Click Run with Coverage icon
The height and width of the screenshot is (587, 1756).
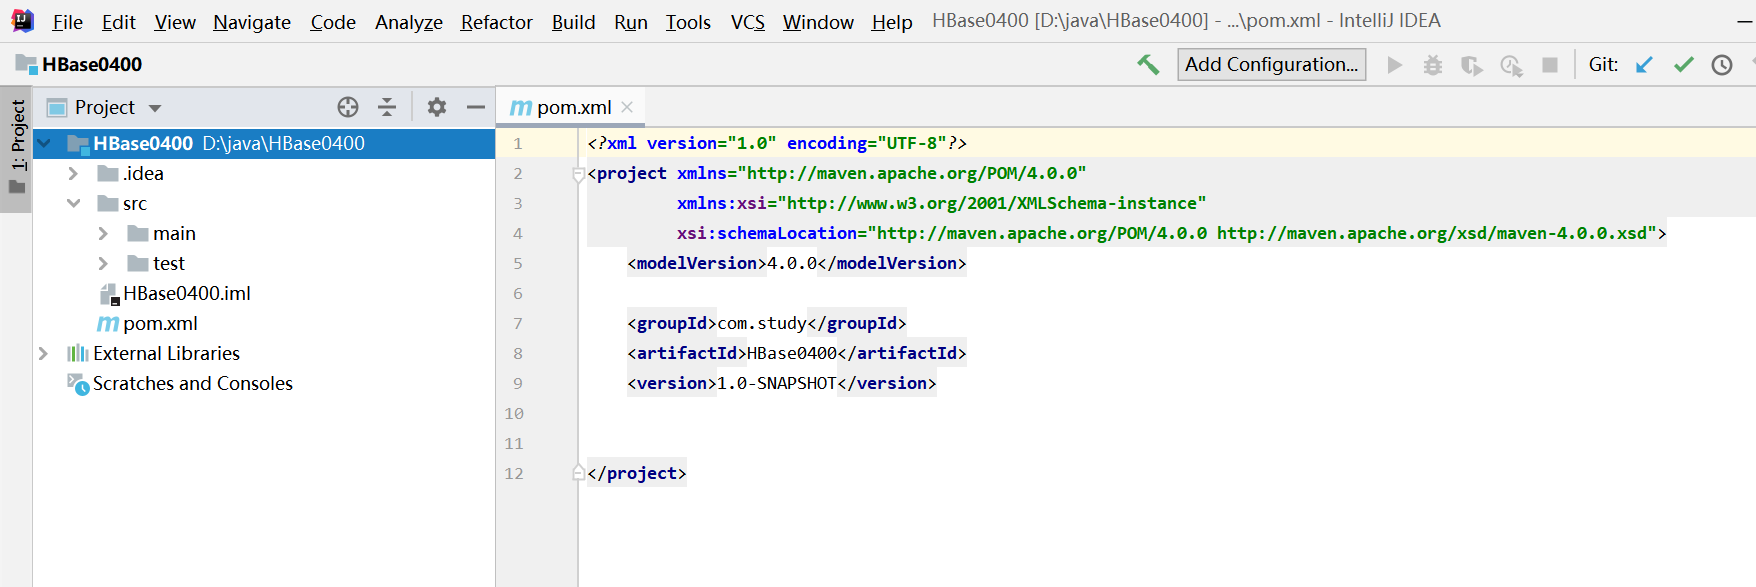[1471, 65]
